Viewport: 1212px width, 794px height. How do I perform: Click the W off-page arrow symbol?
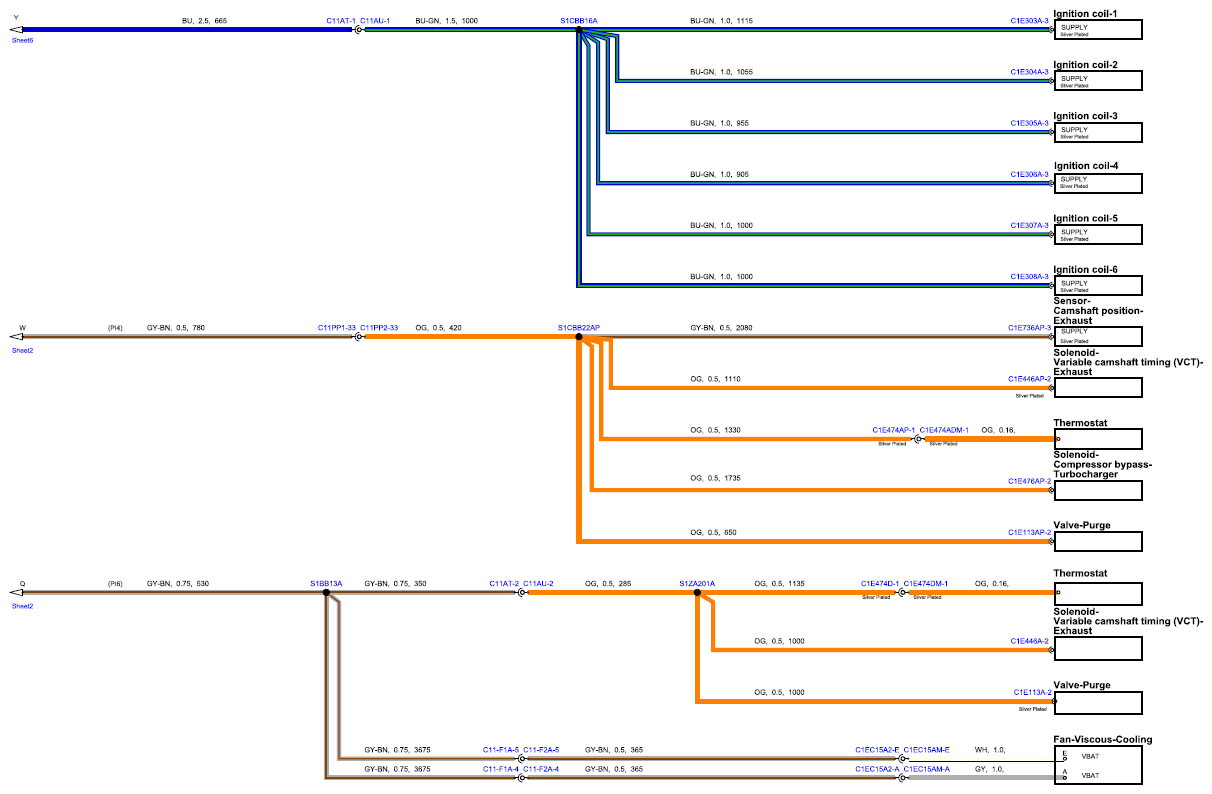15,337
